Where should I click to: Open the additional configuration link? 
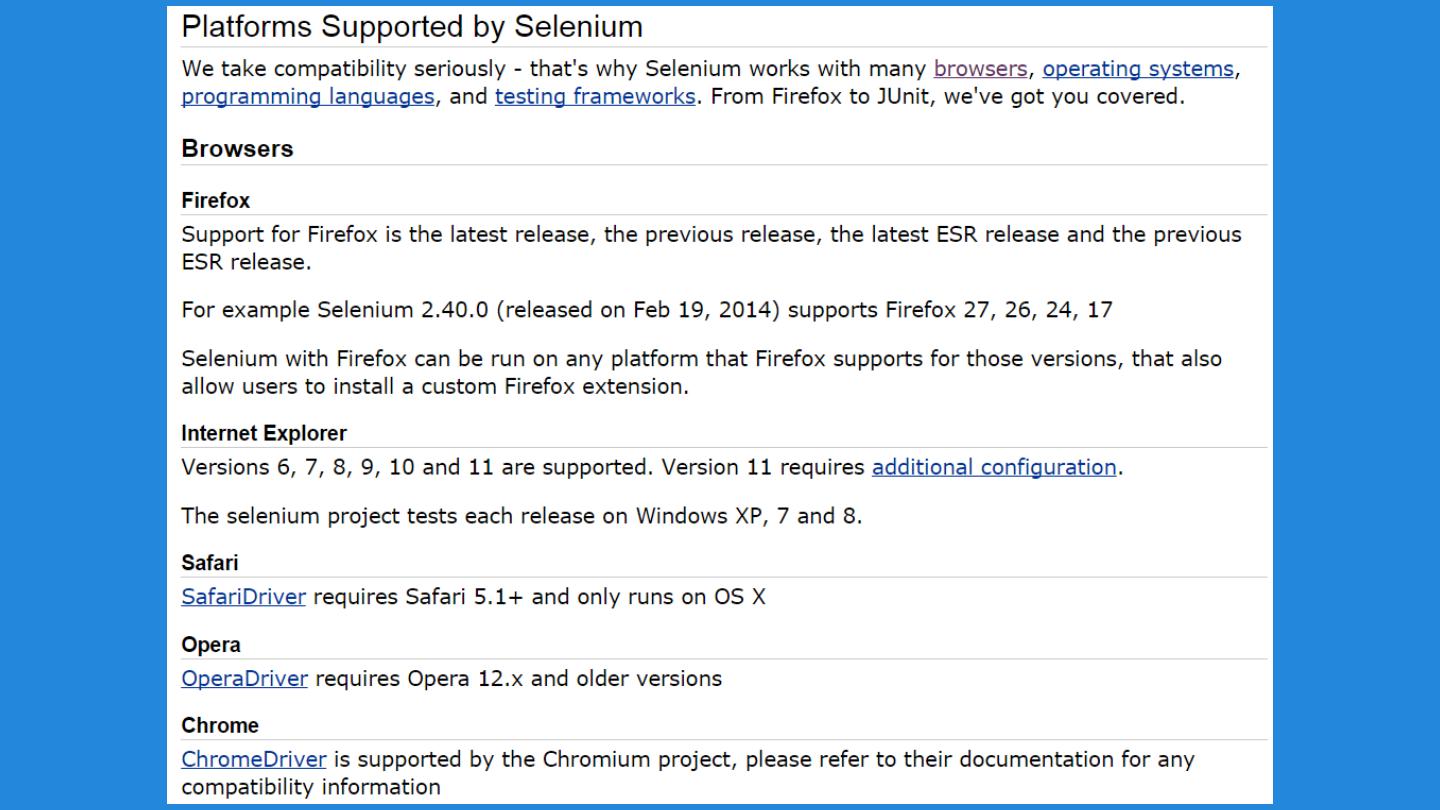[993, 467]
